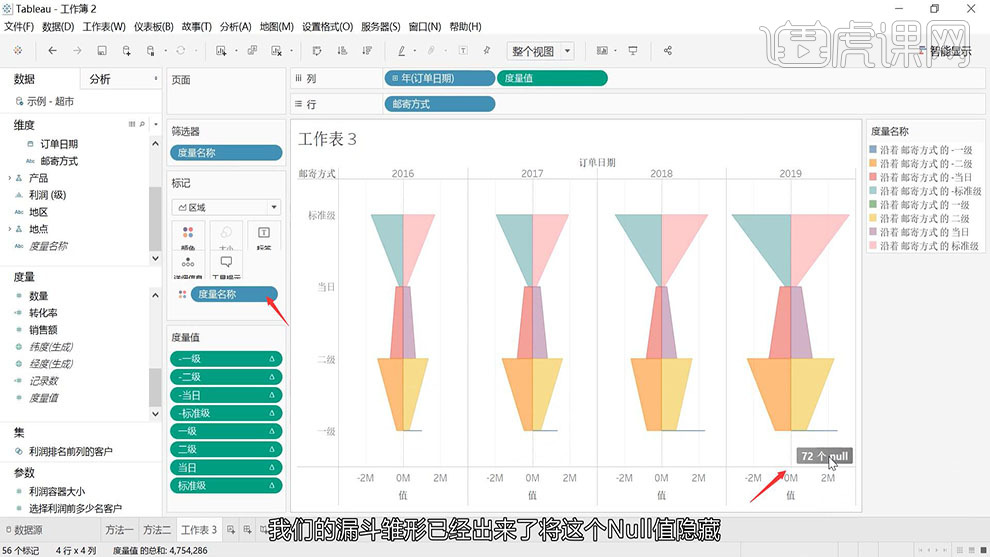Image resolution: width=990 pixels, height=557 pixels.
Task: Select legend swatch 沿着 邮寄方式 的 -一级
Action: (873, 150)
